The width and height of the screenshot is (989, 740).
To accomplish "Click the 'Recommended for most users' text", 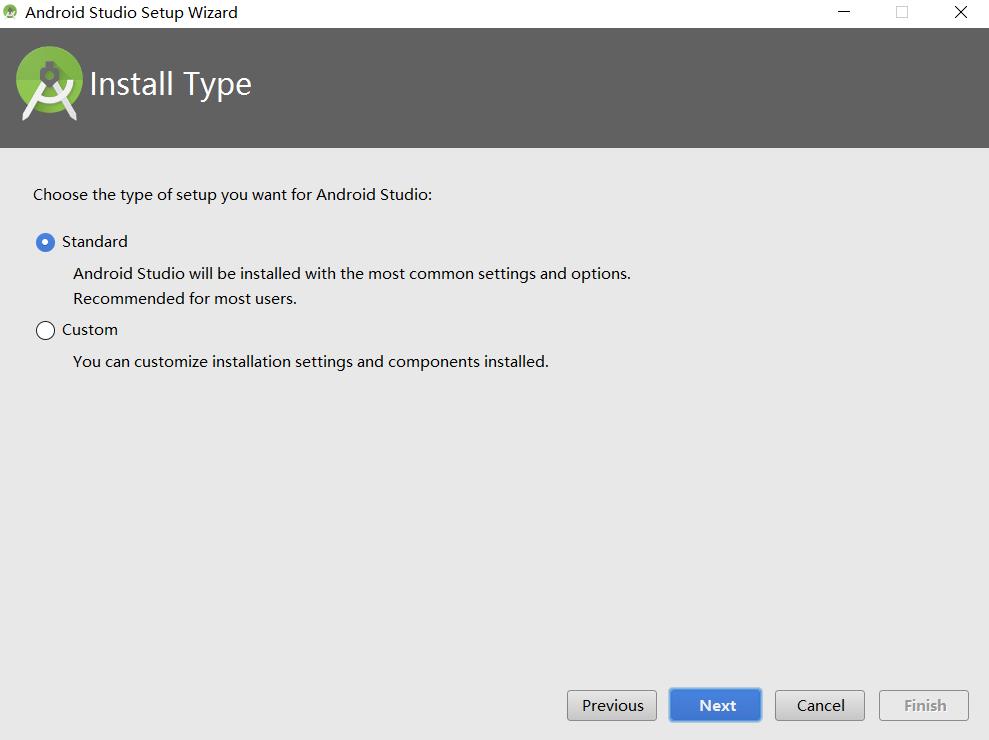I will tap(185, 298).
